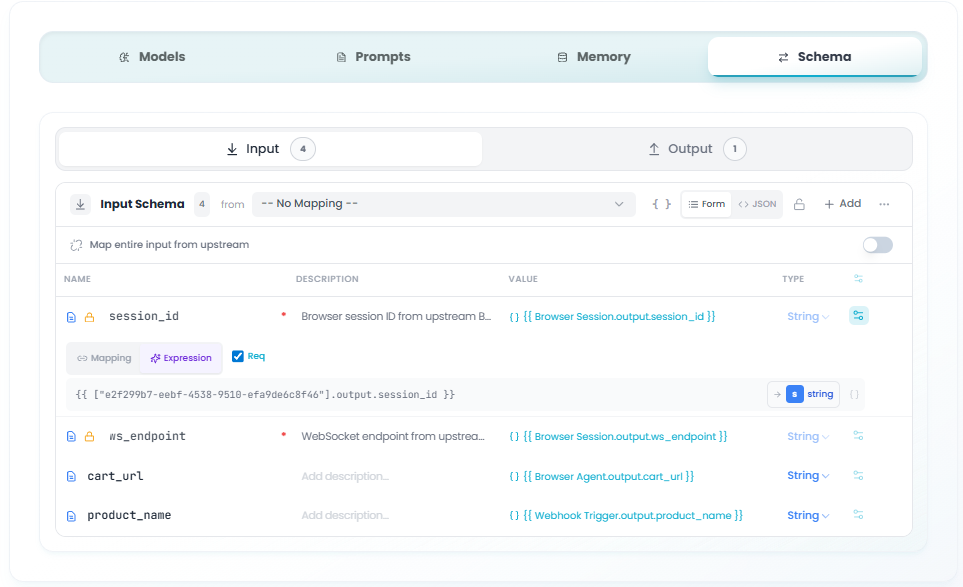Select the ws_endpoint field name
This screenshot has width=963, height=587.
(x=147, y=436)
